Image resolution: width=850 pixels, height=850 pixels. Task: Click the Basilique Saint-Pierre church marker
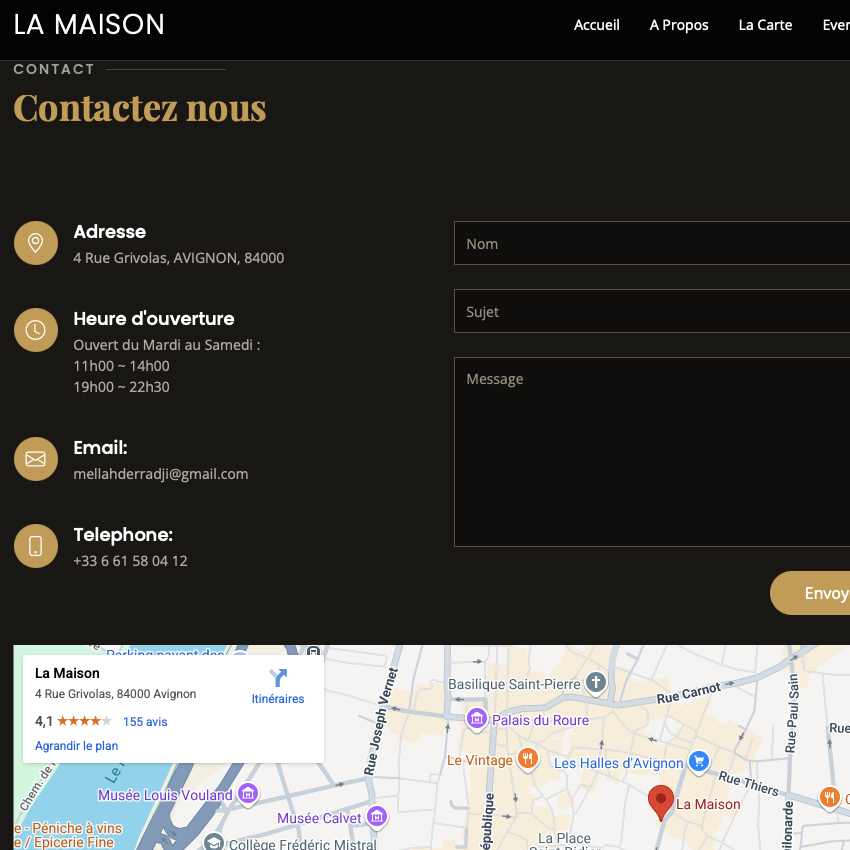pos(596,683)
